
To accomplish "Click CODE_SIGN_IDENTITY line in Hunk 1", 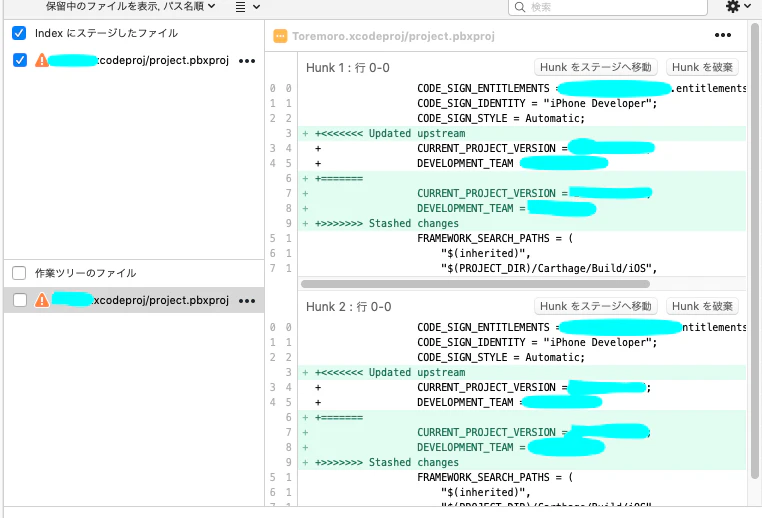I will [522, 103].
